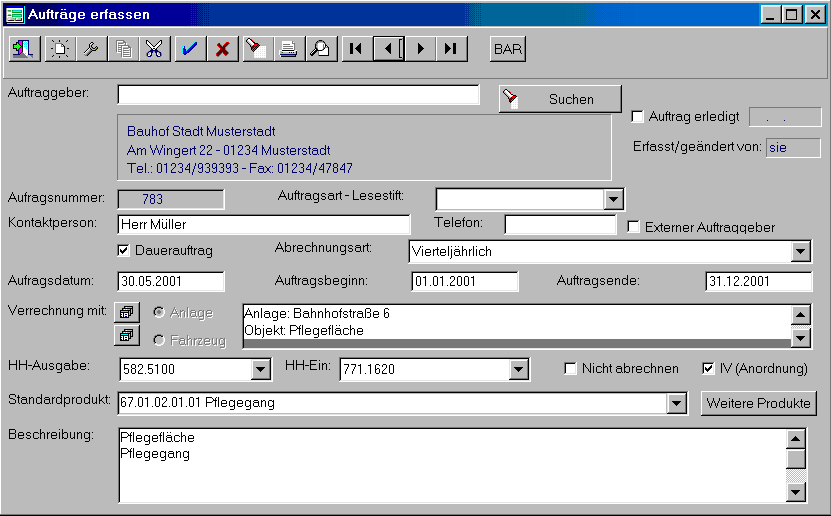Image resolution: width=831 pixels, height=516 pixels.
Task: Click the printer icon in toolbar
Action: (x=288, y=49)
